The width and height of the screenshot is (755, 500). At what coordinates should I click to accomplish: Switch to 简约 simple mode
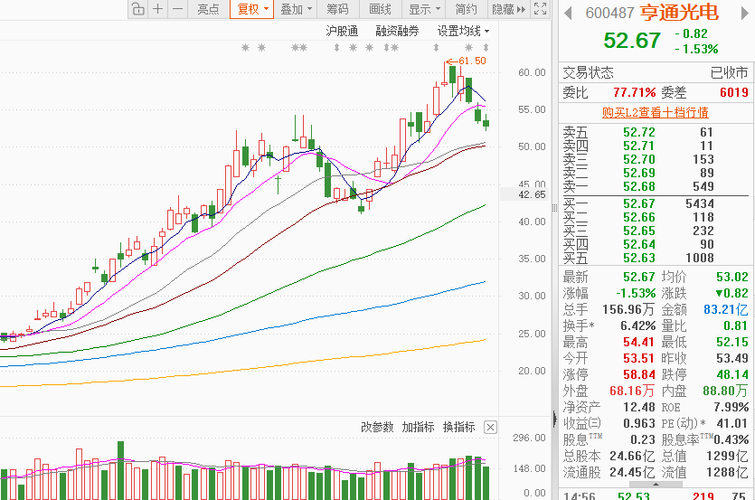click(466, 9)
